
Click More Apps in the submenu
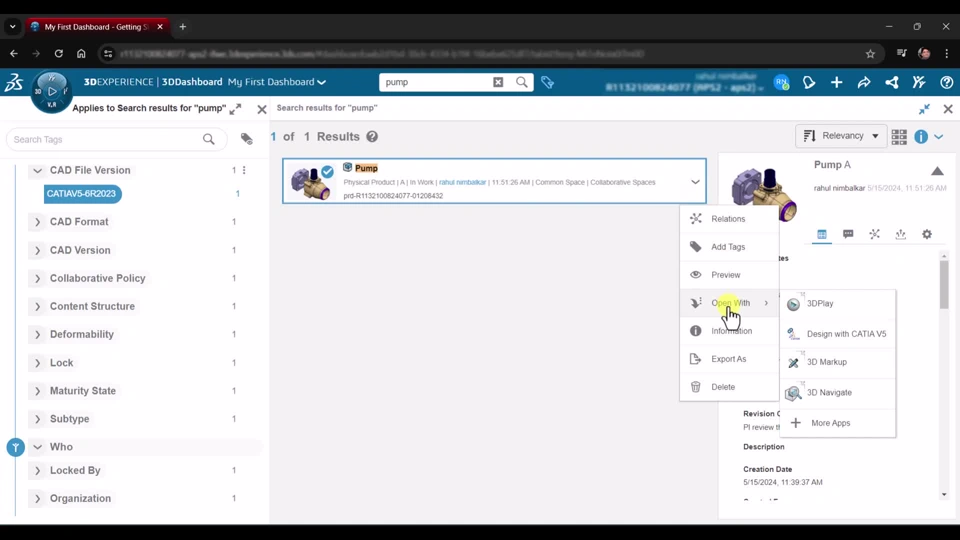coord(830,423)
